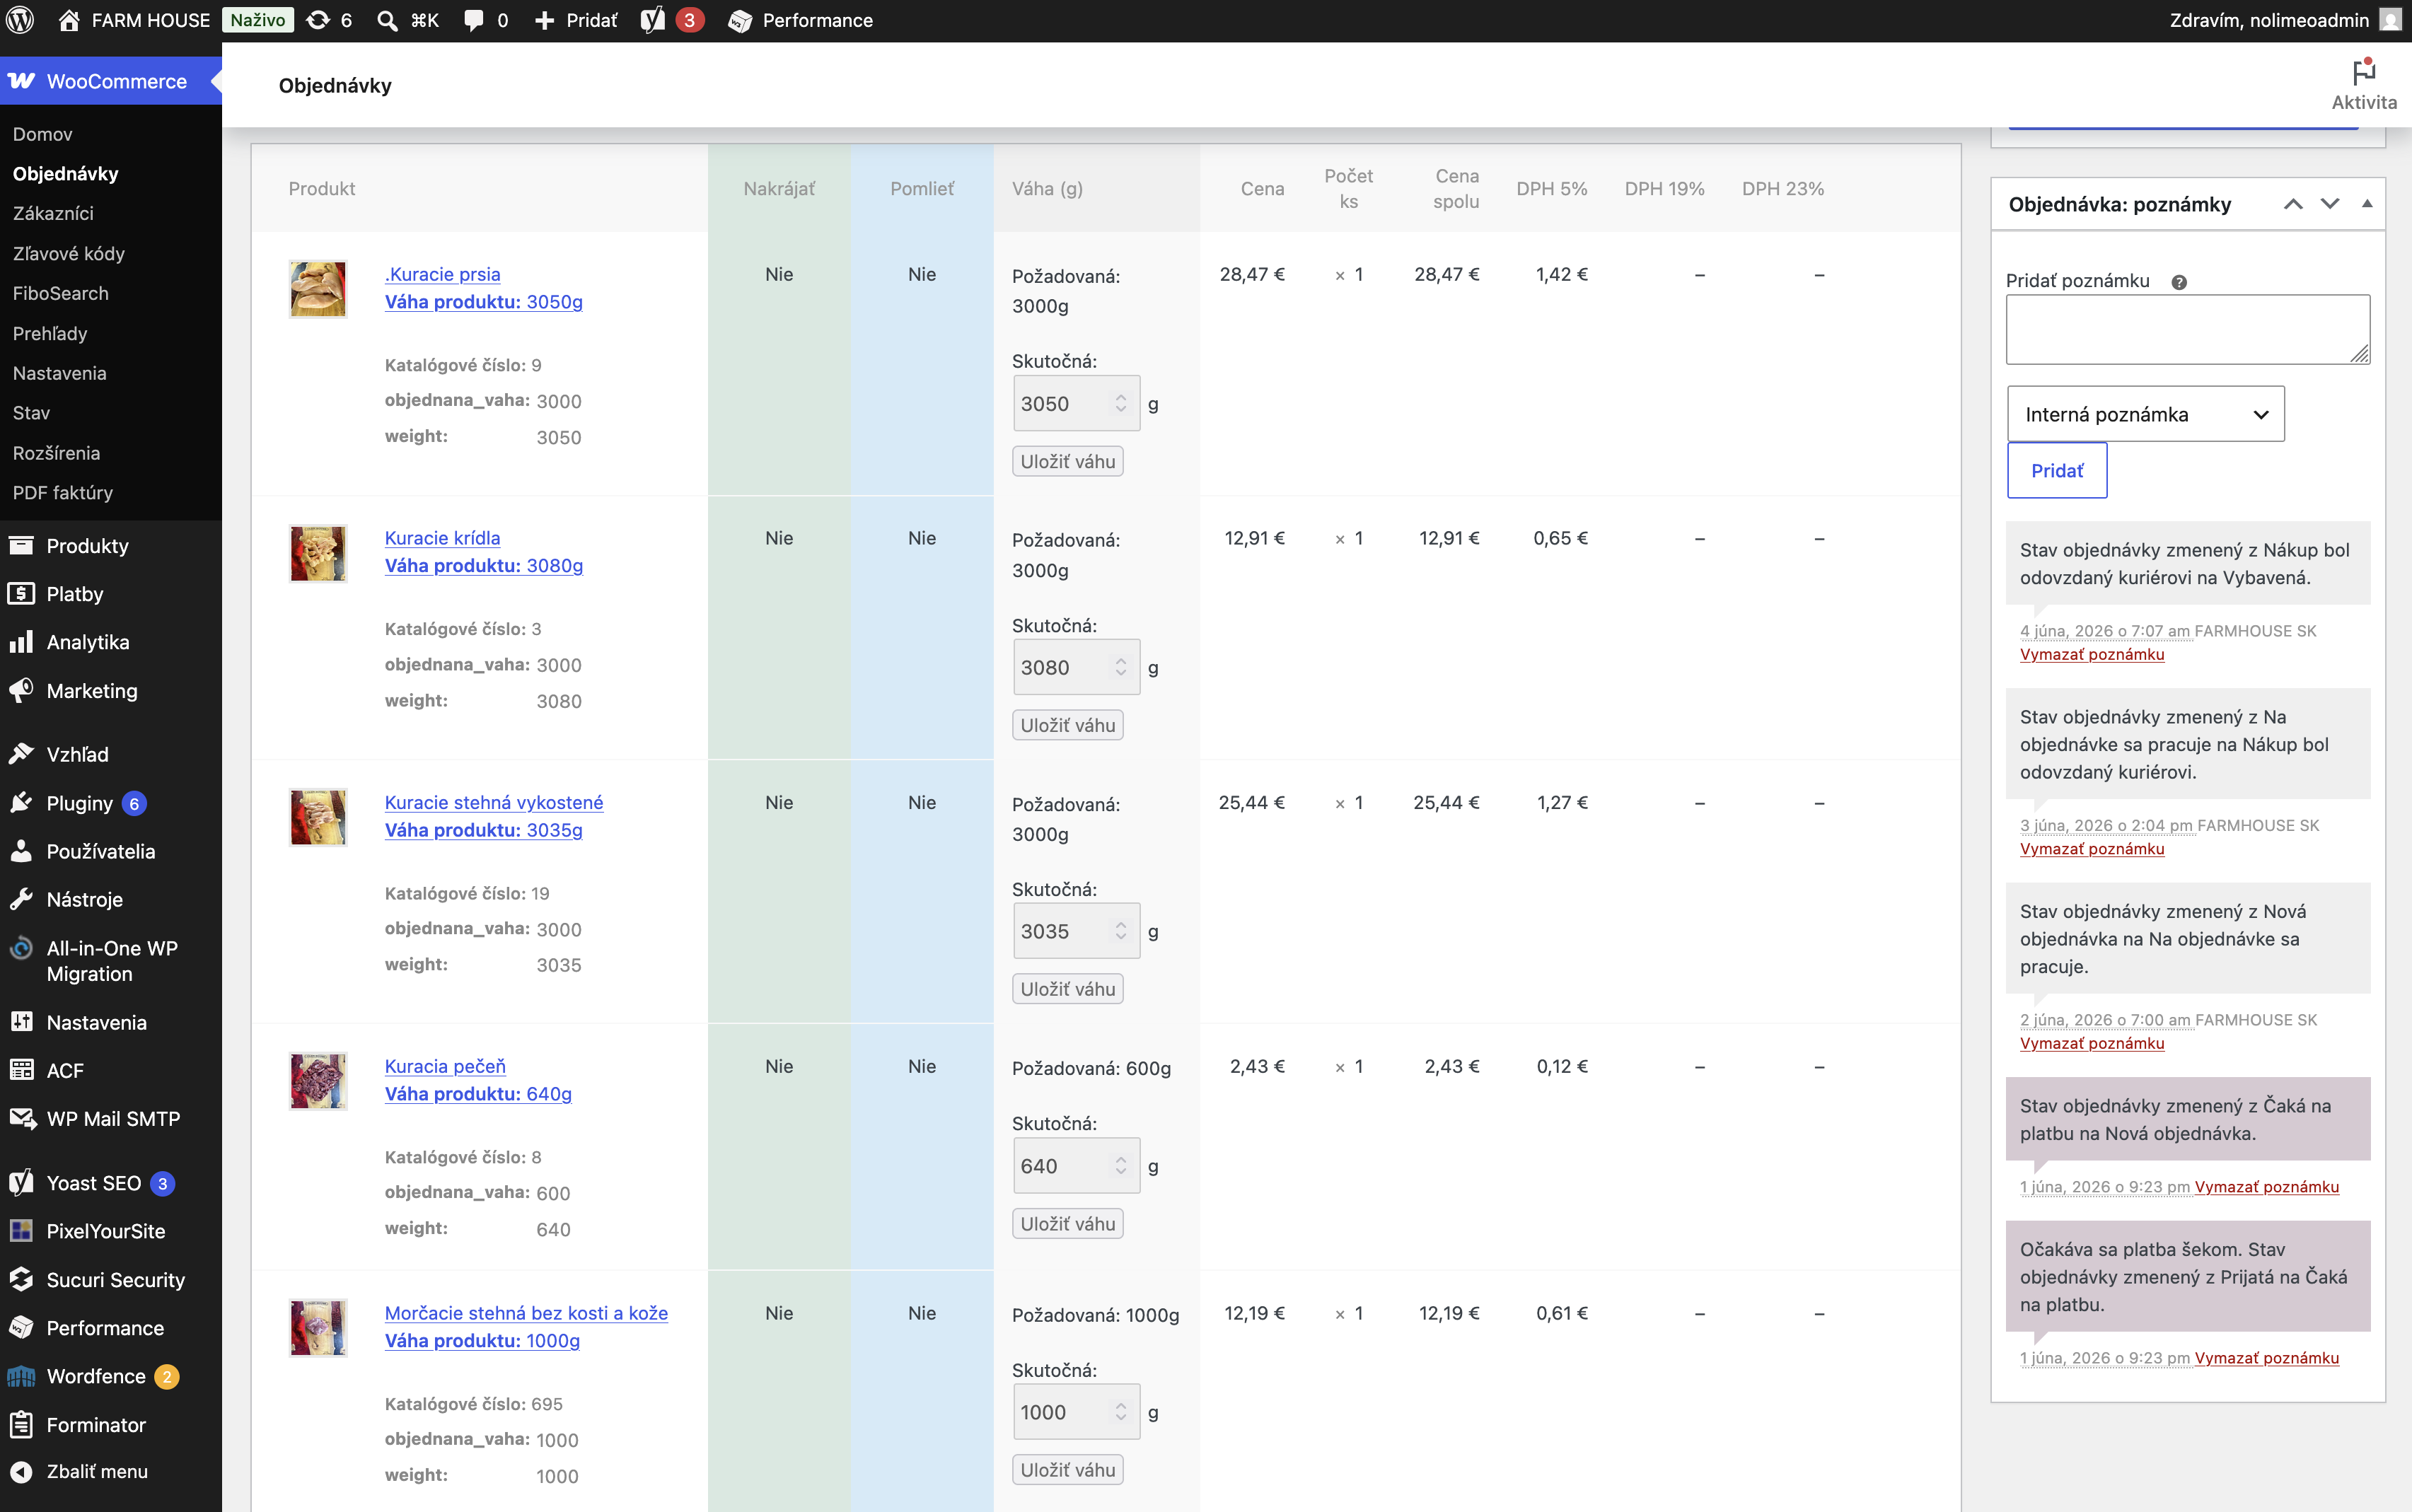
Task: Open Morčacie stehná bez kosti a kože link
Action: coord(526,1313)
